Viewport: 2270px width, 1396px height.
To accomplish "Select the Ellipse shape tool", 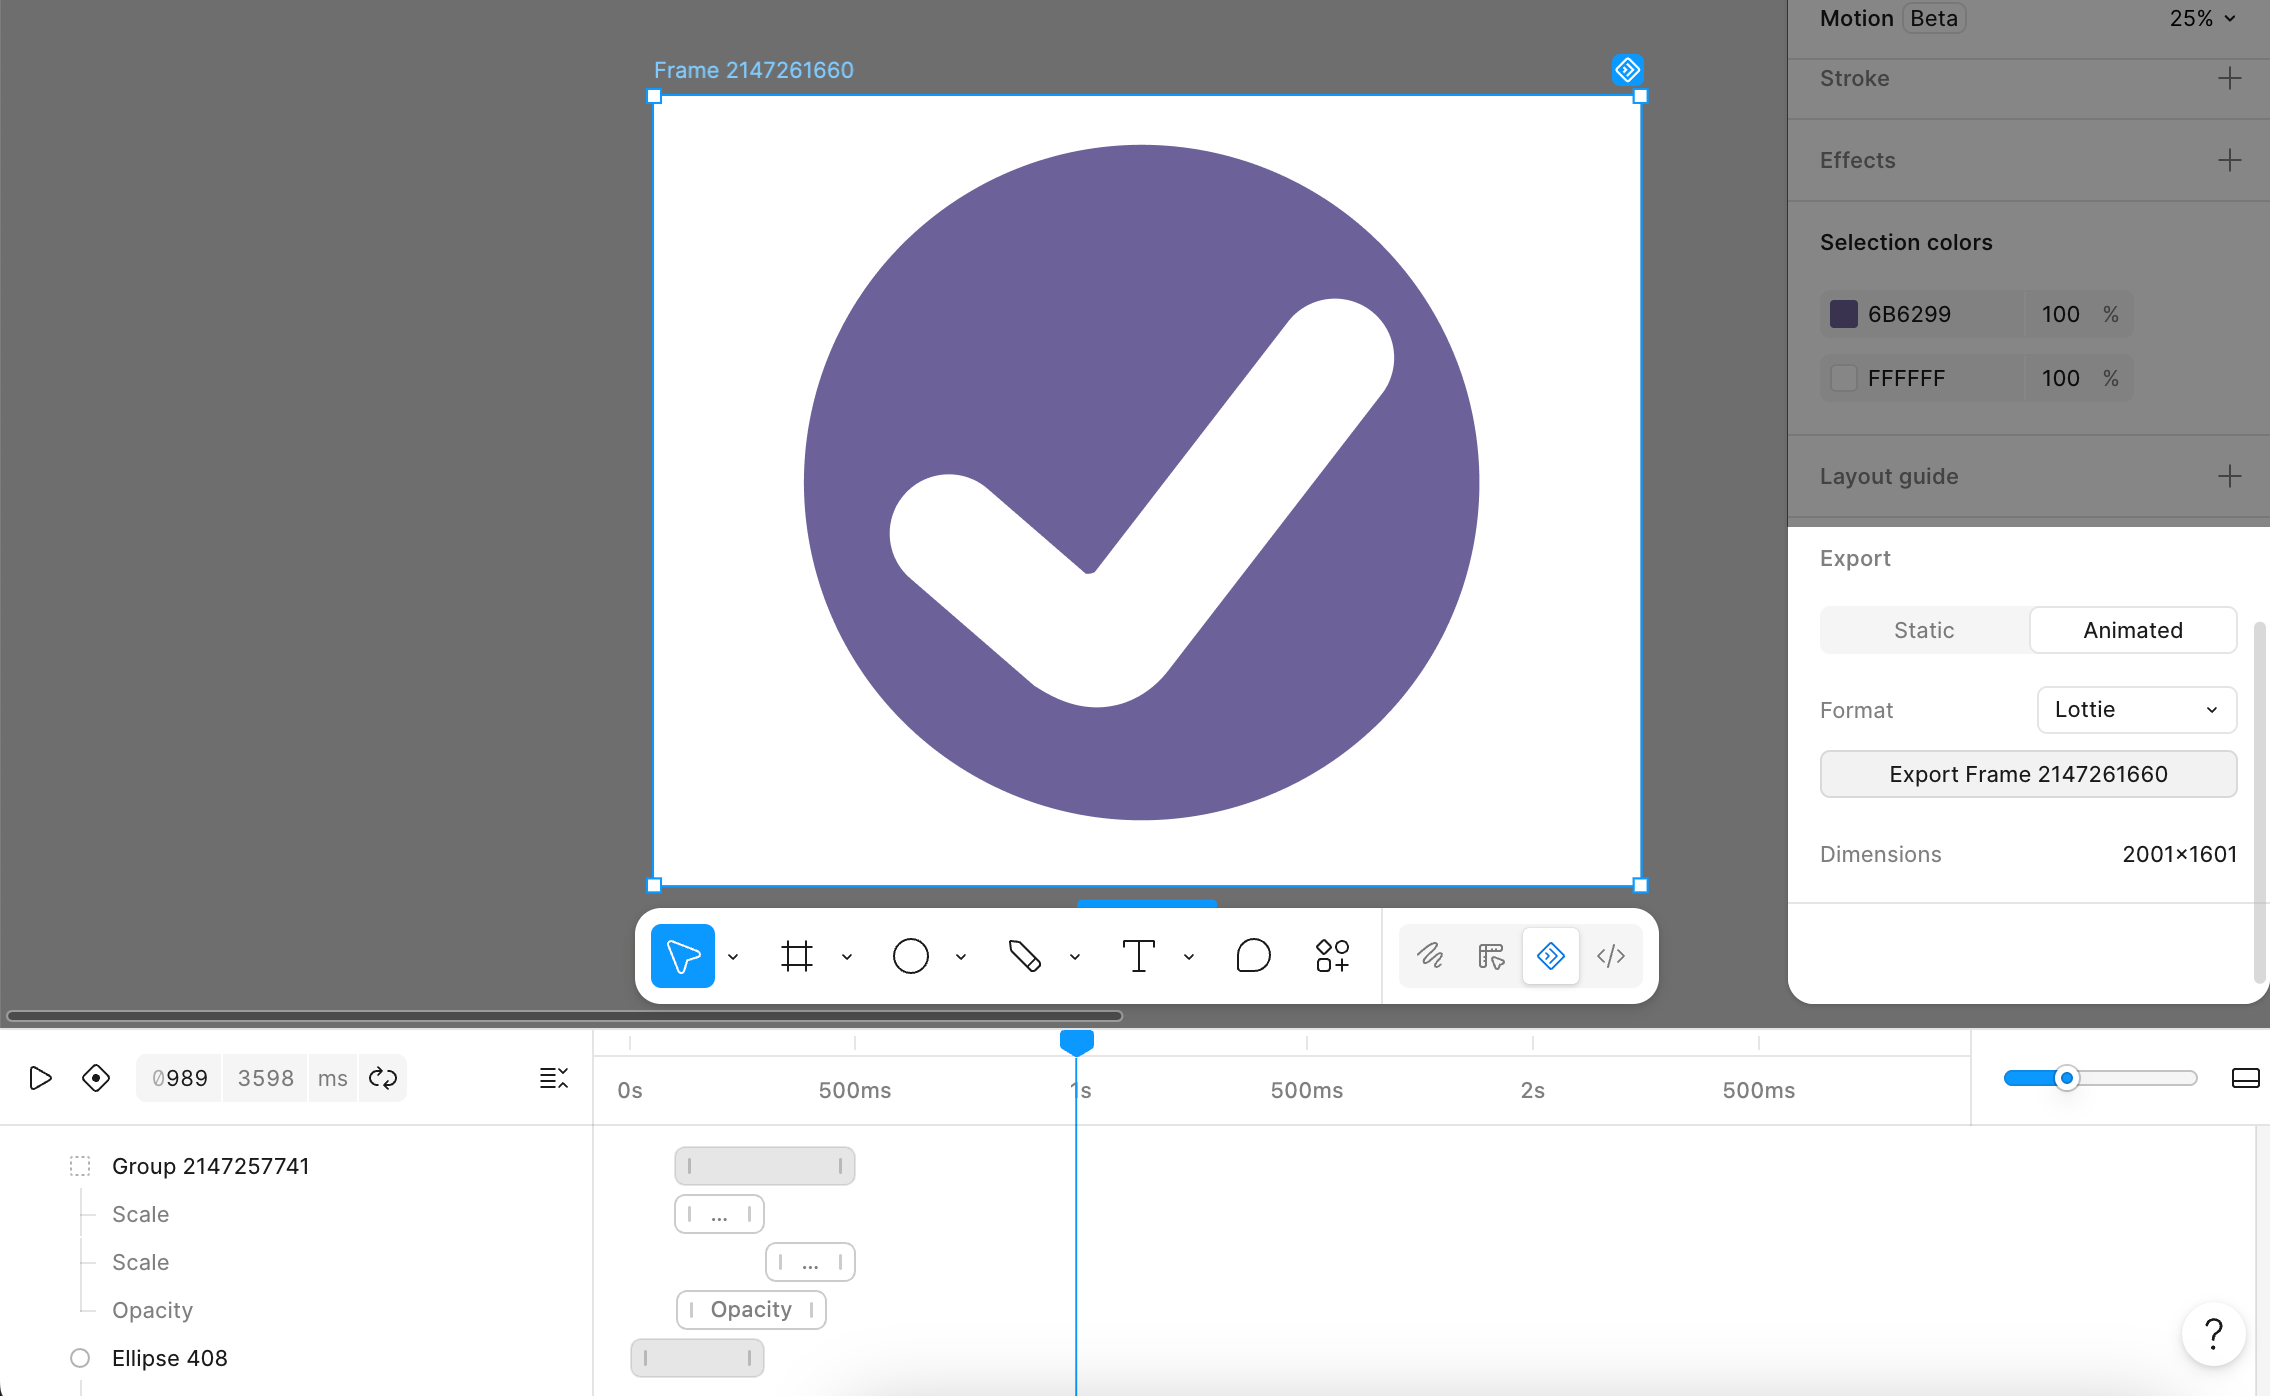I will click(911, 956).
